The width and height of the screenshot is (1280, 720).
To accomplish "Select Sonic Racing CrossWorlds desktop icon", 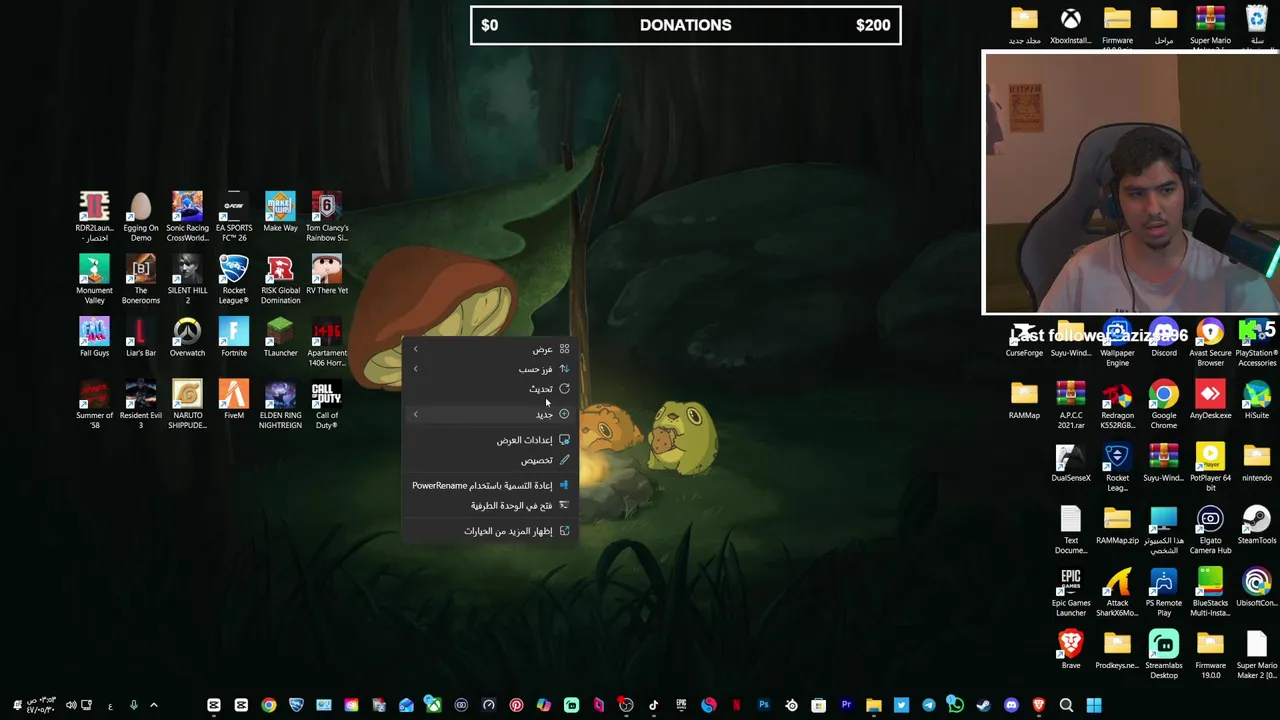I will pyautogui.click(x=187, y=217).
